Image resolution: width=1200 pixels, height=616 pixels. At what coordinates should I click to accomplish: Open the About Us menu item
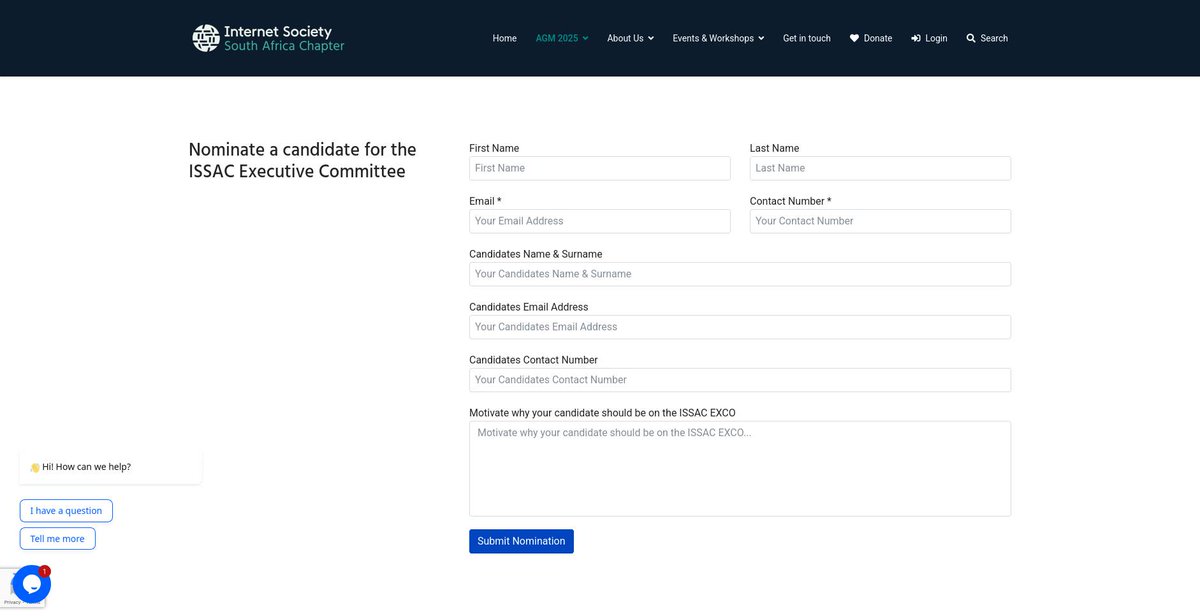[625, 38]
